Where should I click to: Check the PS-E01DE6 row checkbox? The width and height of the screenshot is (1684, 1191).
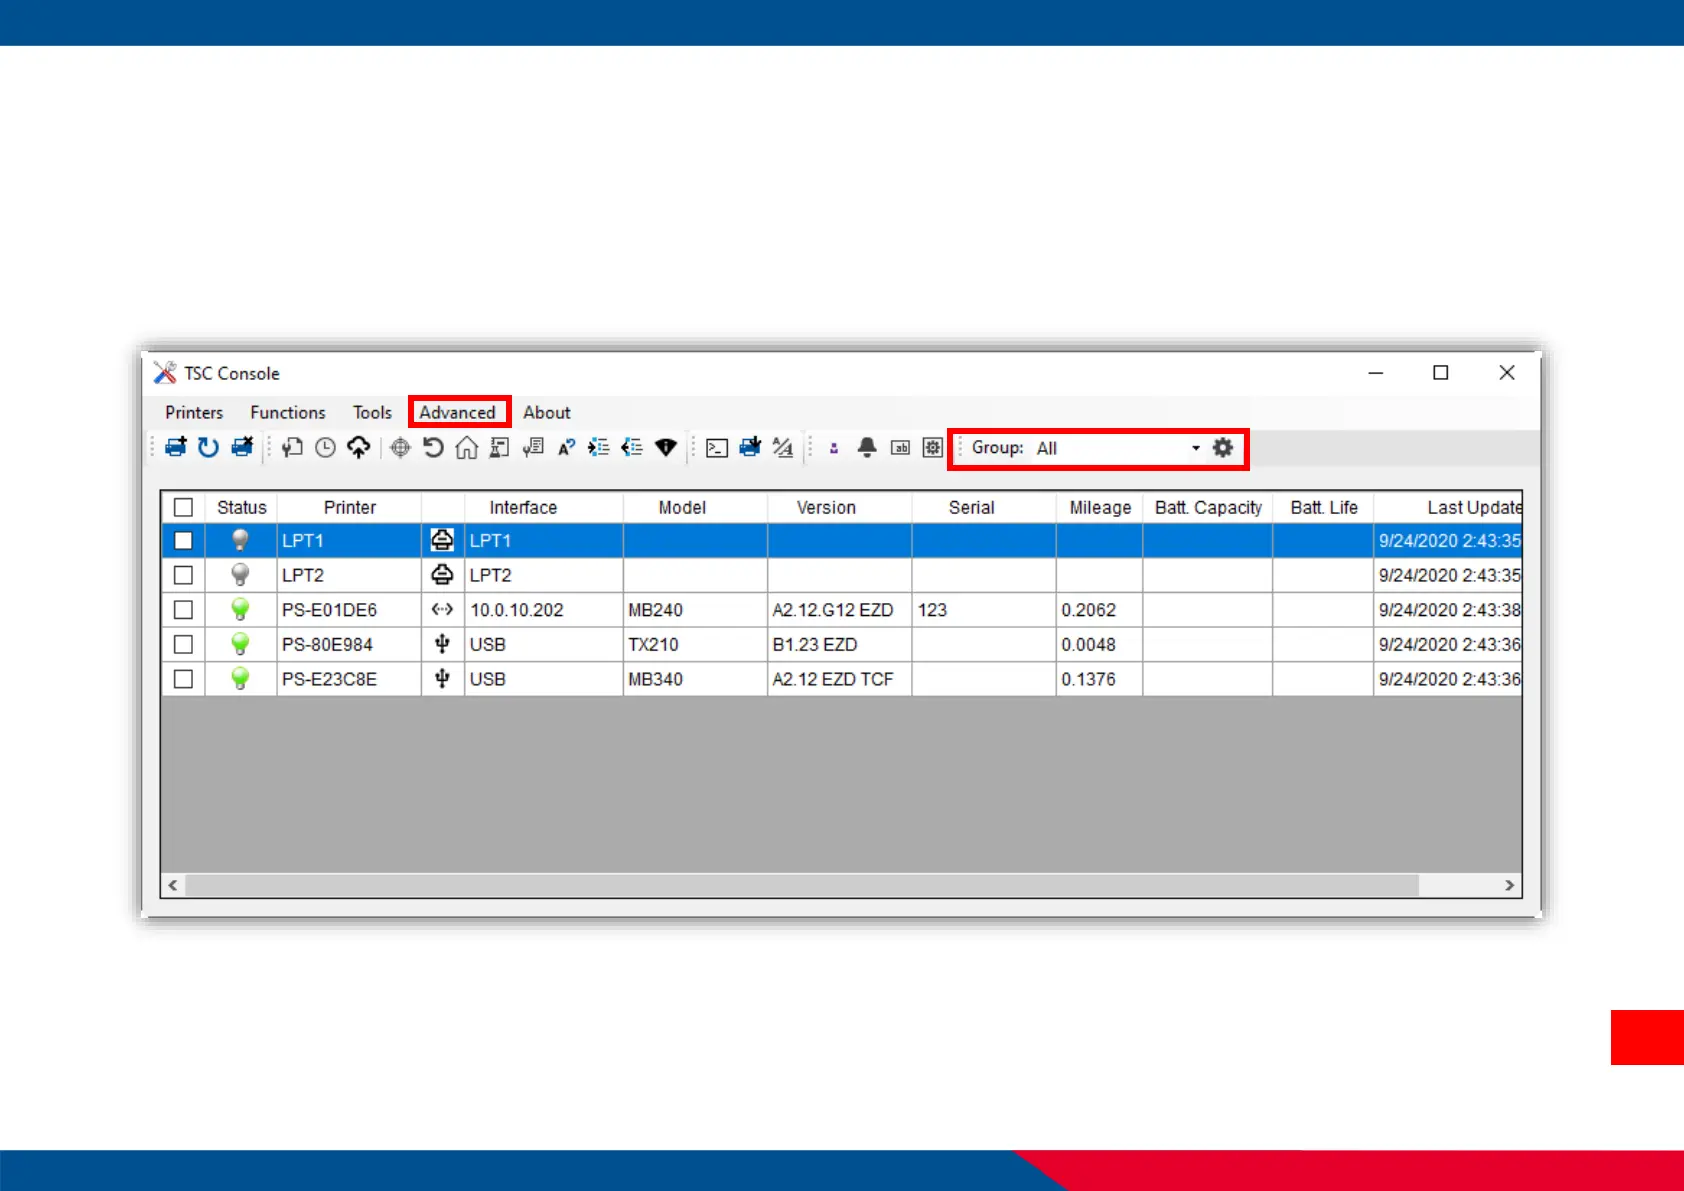click(x=183, y=609)
